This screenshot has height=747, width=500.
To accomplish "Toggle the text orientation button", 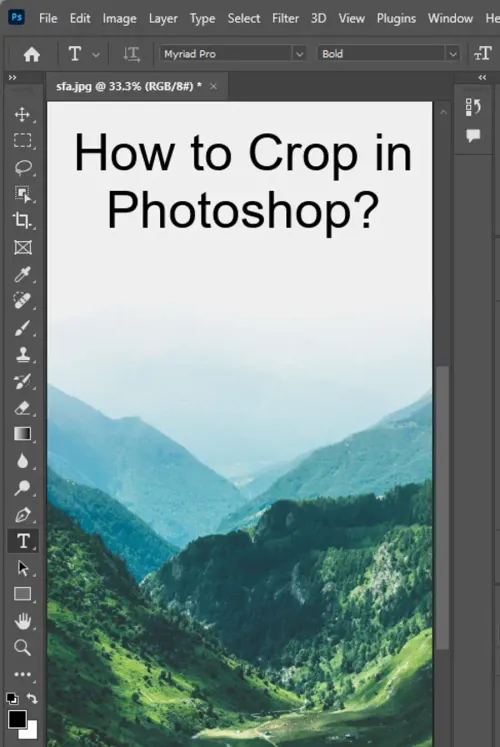I will coord(131,54).
